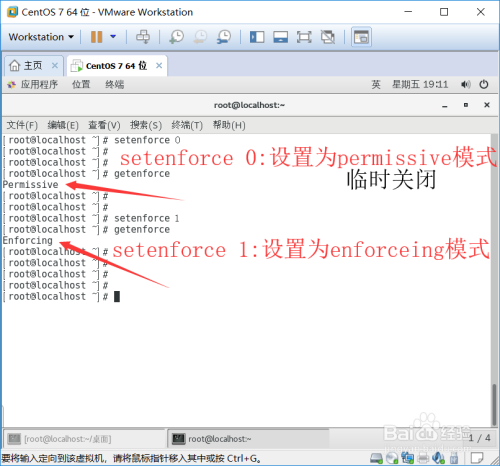
Task: Click the Permissive output line
Action: [30, 185]
